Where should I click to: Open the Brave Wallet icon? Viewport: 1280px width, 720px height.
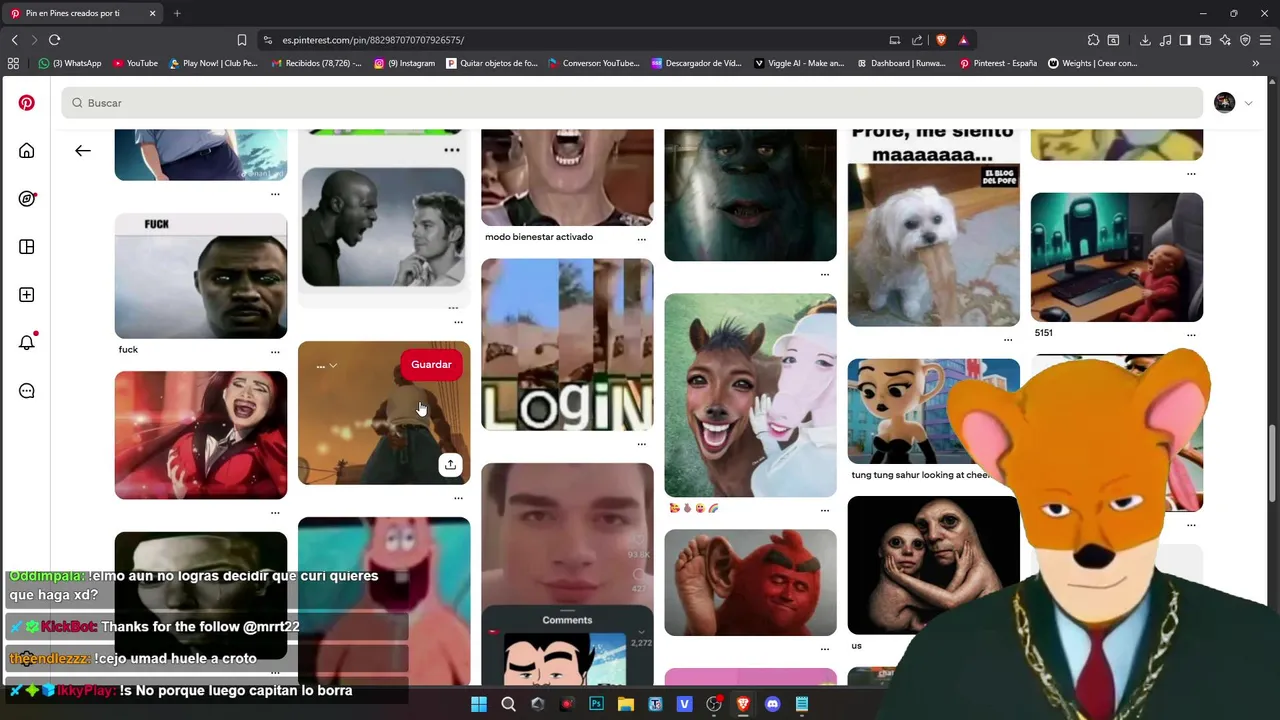[1205, 40]
